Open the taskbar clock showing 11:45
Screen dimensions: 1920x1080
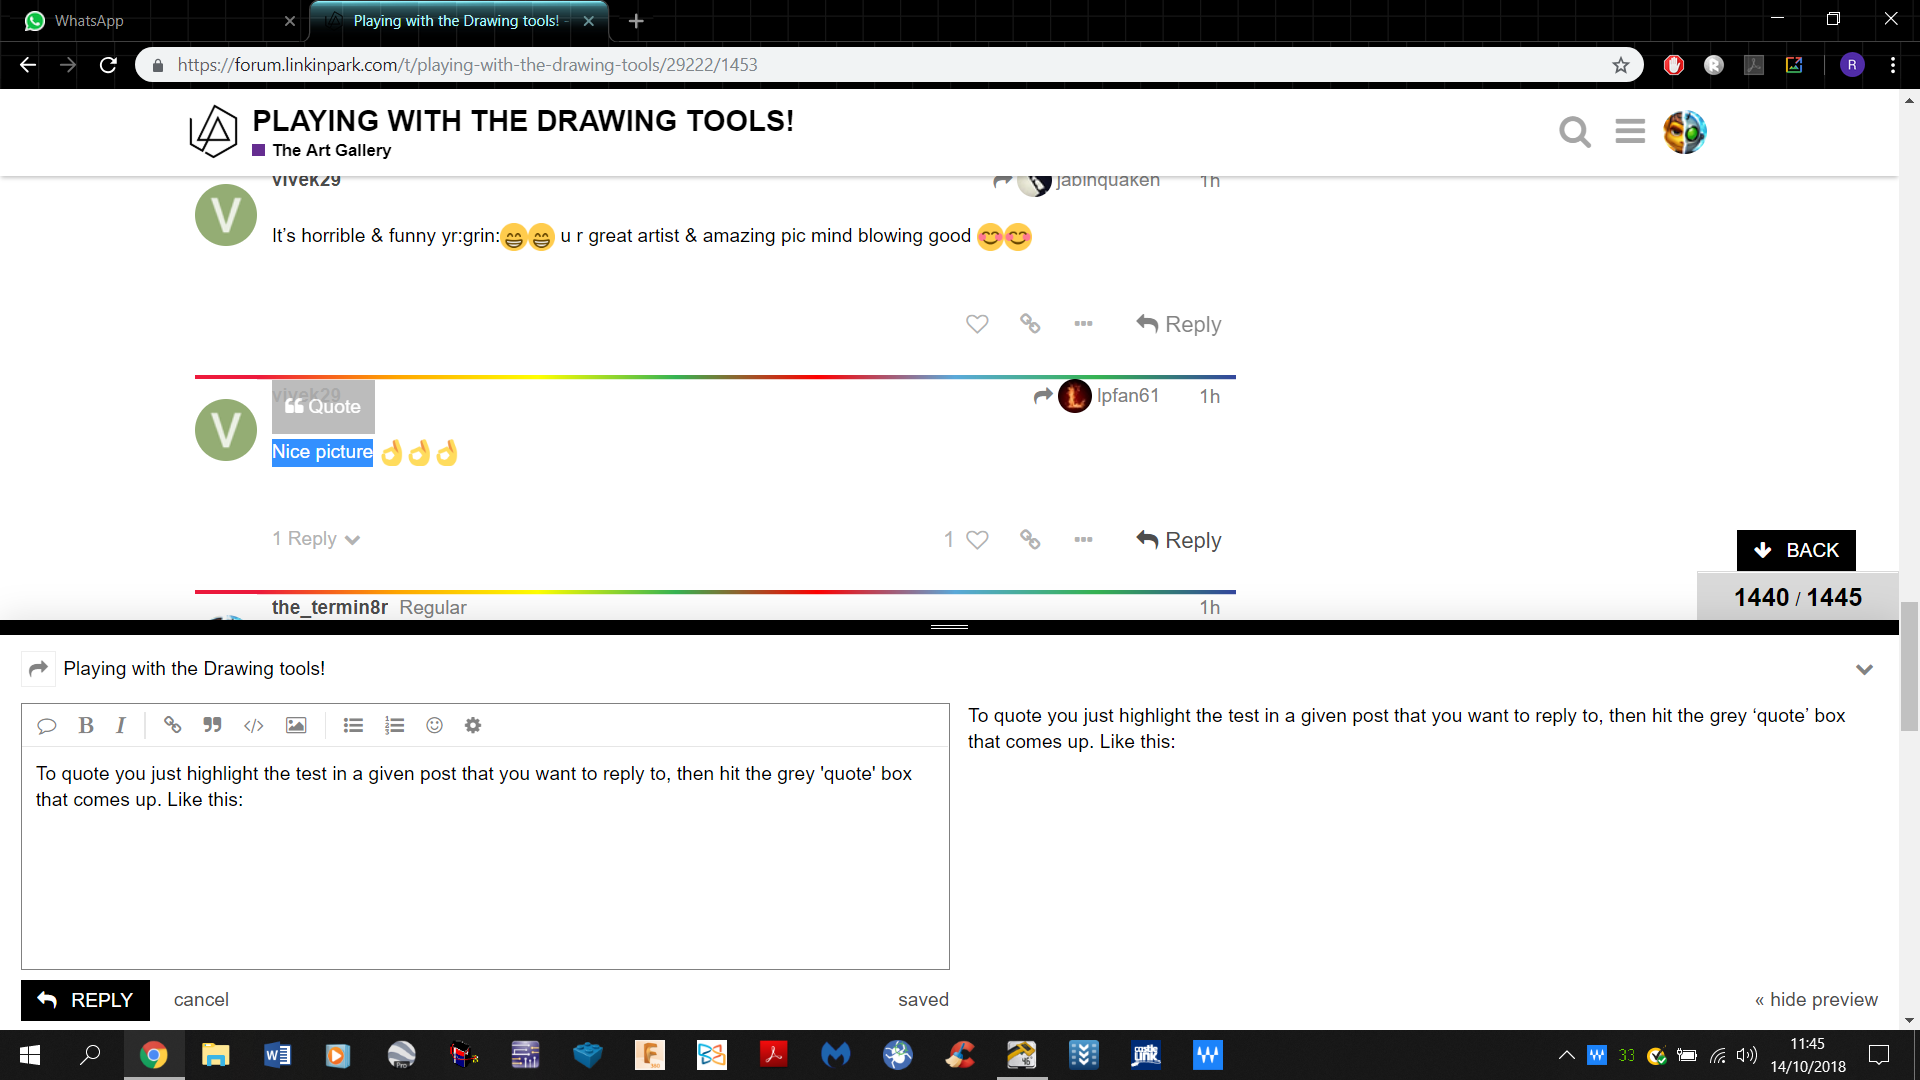1808,1055
